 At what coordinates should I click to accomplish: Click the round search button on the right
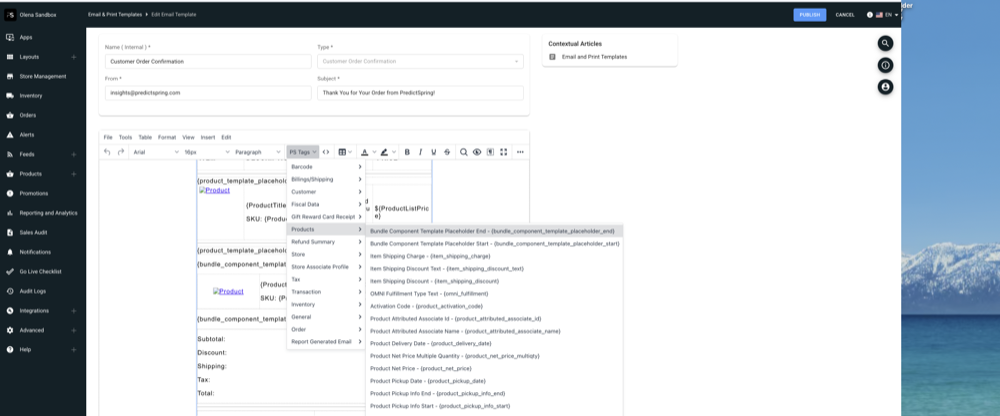tap(885, 43)
